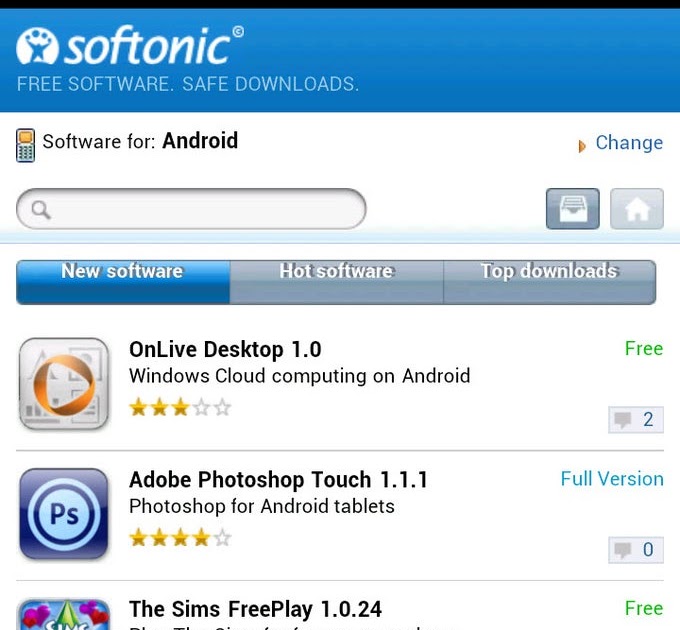Open the Softonic logo home link
Viewport: 680px width, 630px height.
pos(130,46)
